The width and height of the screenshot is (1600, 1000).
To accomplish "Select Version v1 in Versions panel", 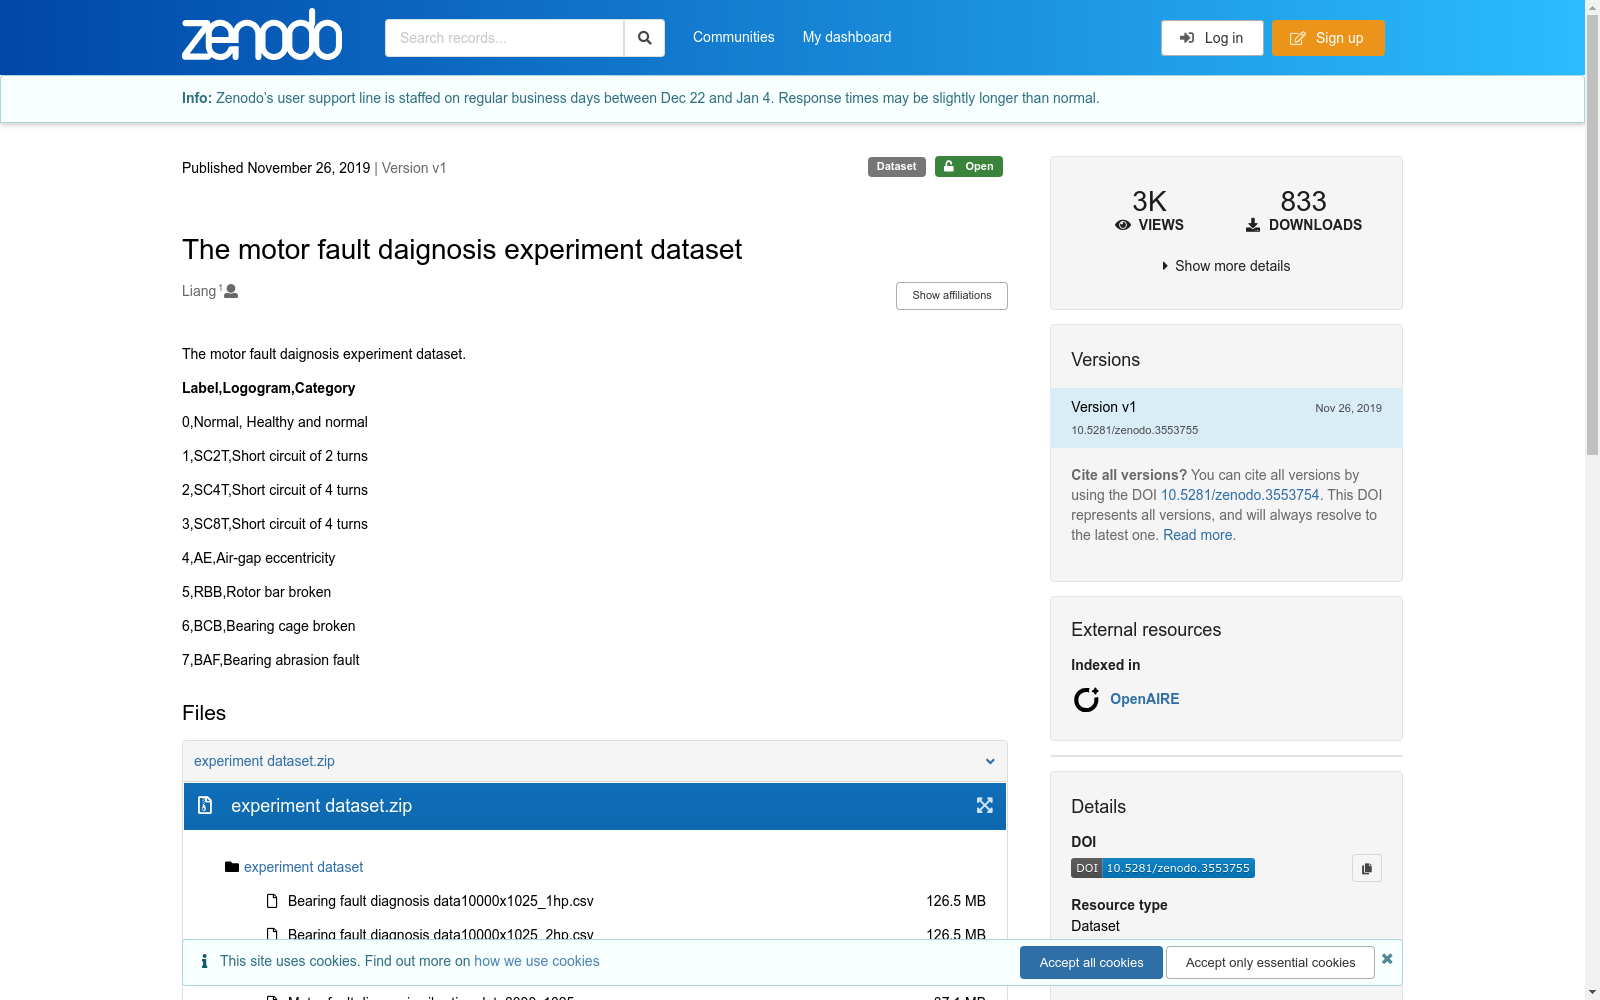I will click(x=1226, y=418).
